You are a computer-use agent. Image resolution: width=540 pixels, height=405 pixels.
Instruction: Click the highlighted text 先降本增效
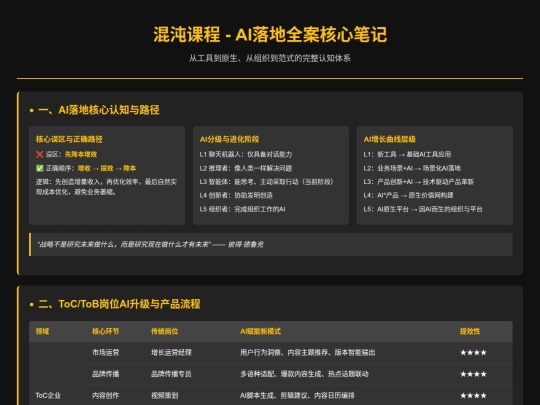[x=81, y=154]
